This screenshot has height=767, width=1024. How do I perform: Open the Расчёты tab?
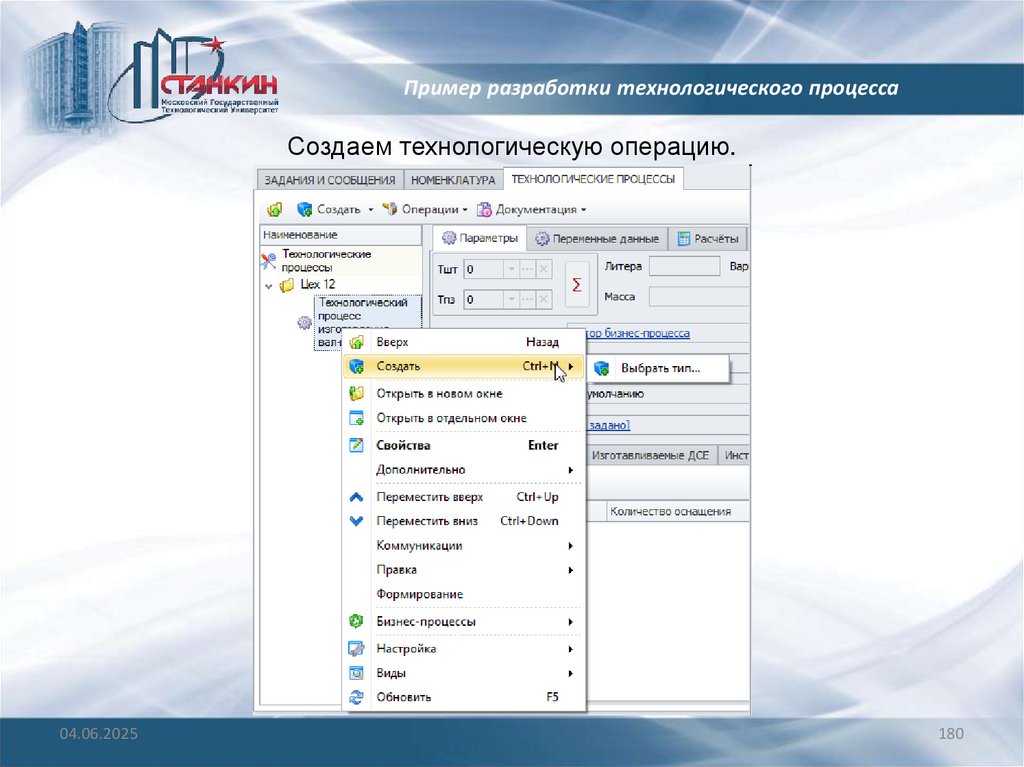(x=708, y=238)
